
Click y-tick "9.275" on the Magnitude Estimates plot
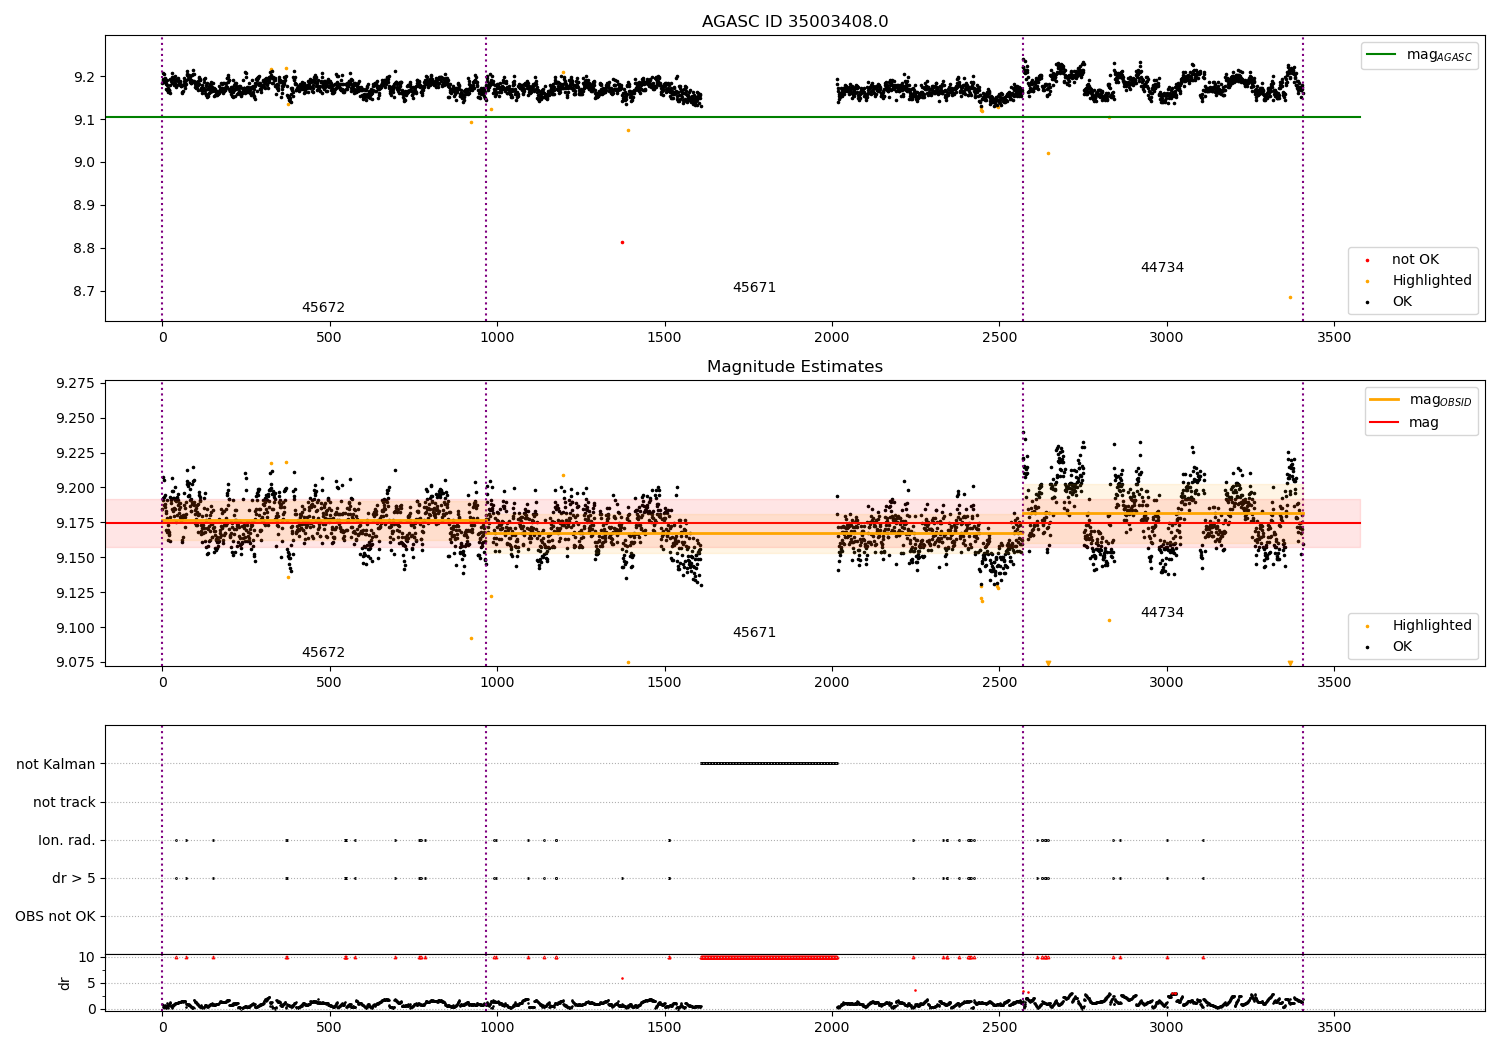pos(76,384)
